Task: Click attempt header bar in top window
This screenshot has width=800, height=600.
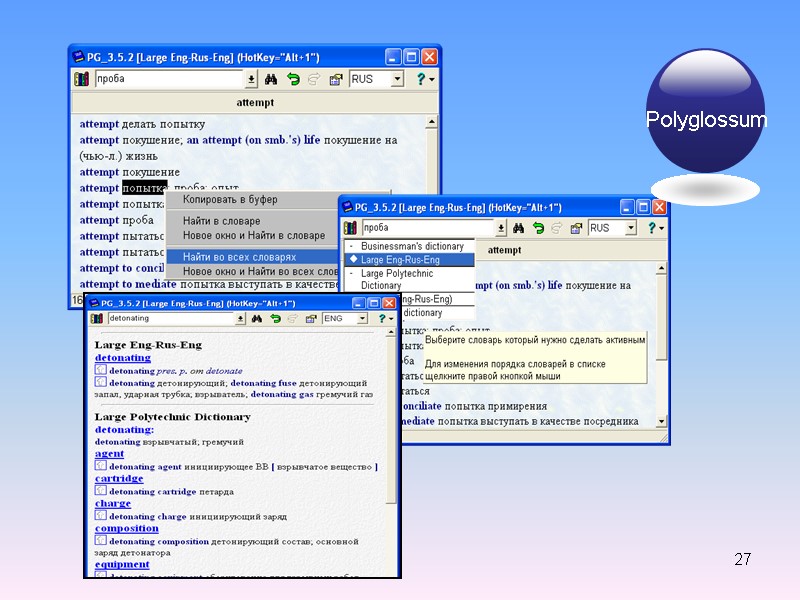Action: coord(255,103)
